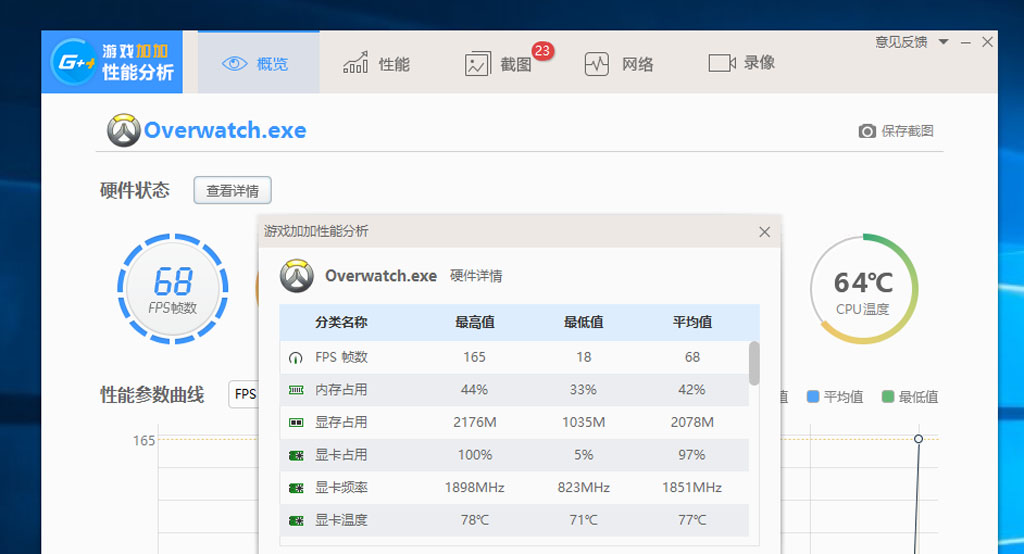Viewport: 1024px width, 554px height.
Task: Open the FPS curve parameter dropdown
Action: tap(244, 394)
